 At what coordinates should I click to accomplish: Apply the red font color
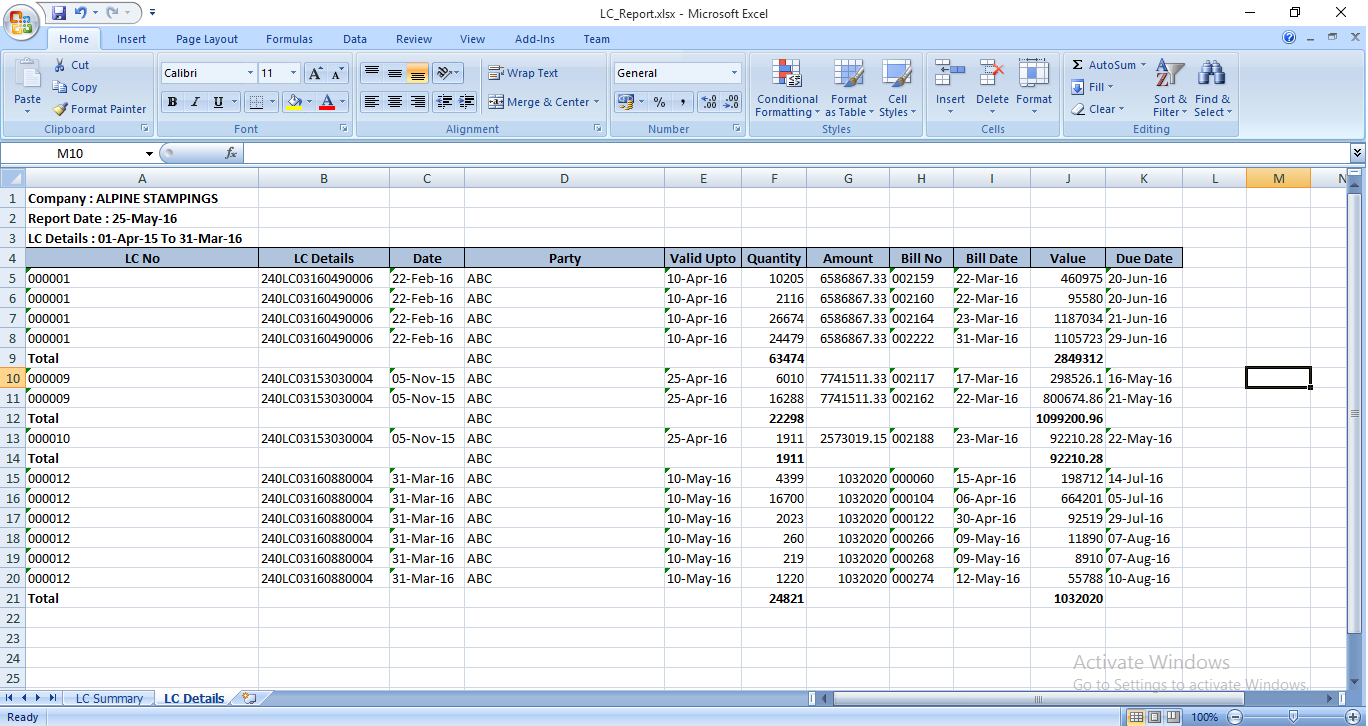[x=327, y=102]
